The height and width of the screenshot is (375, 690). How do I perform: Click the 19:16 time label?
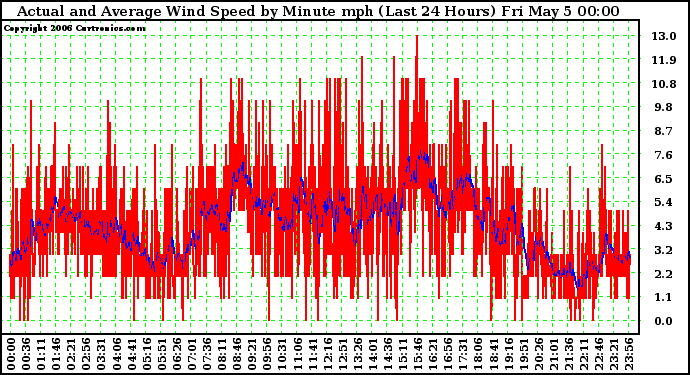(509, 354)
